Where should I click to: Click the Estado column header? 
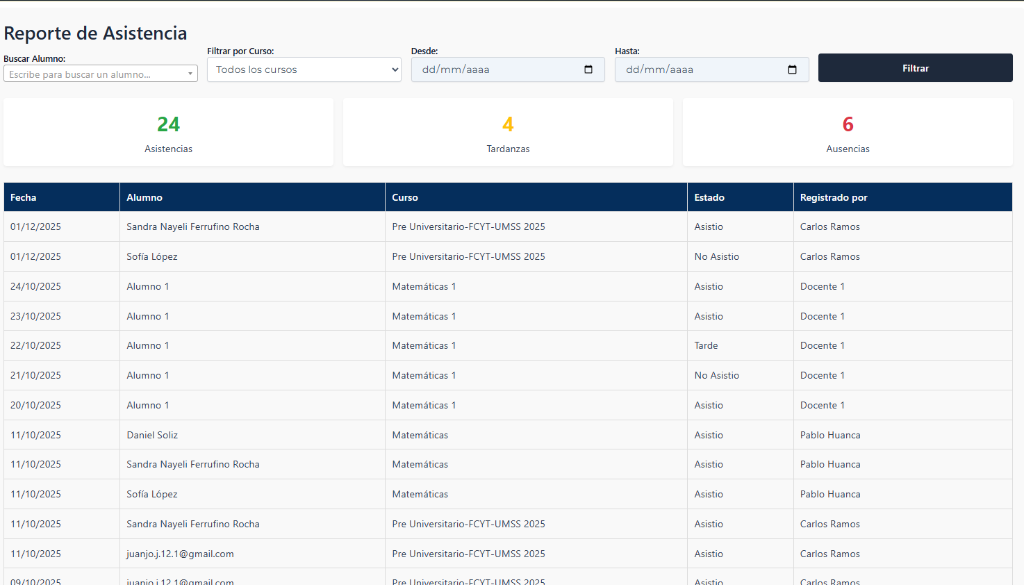(x=709, y=198)
